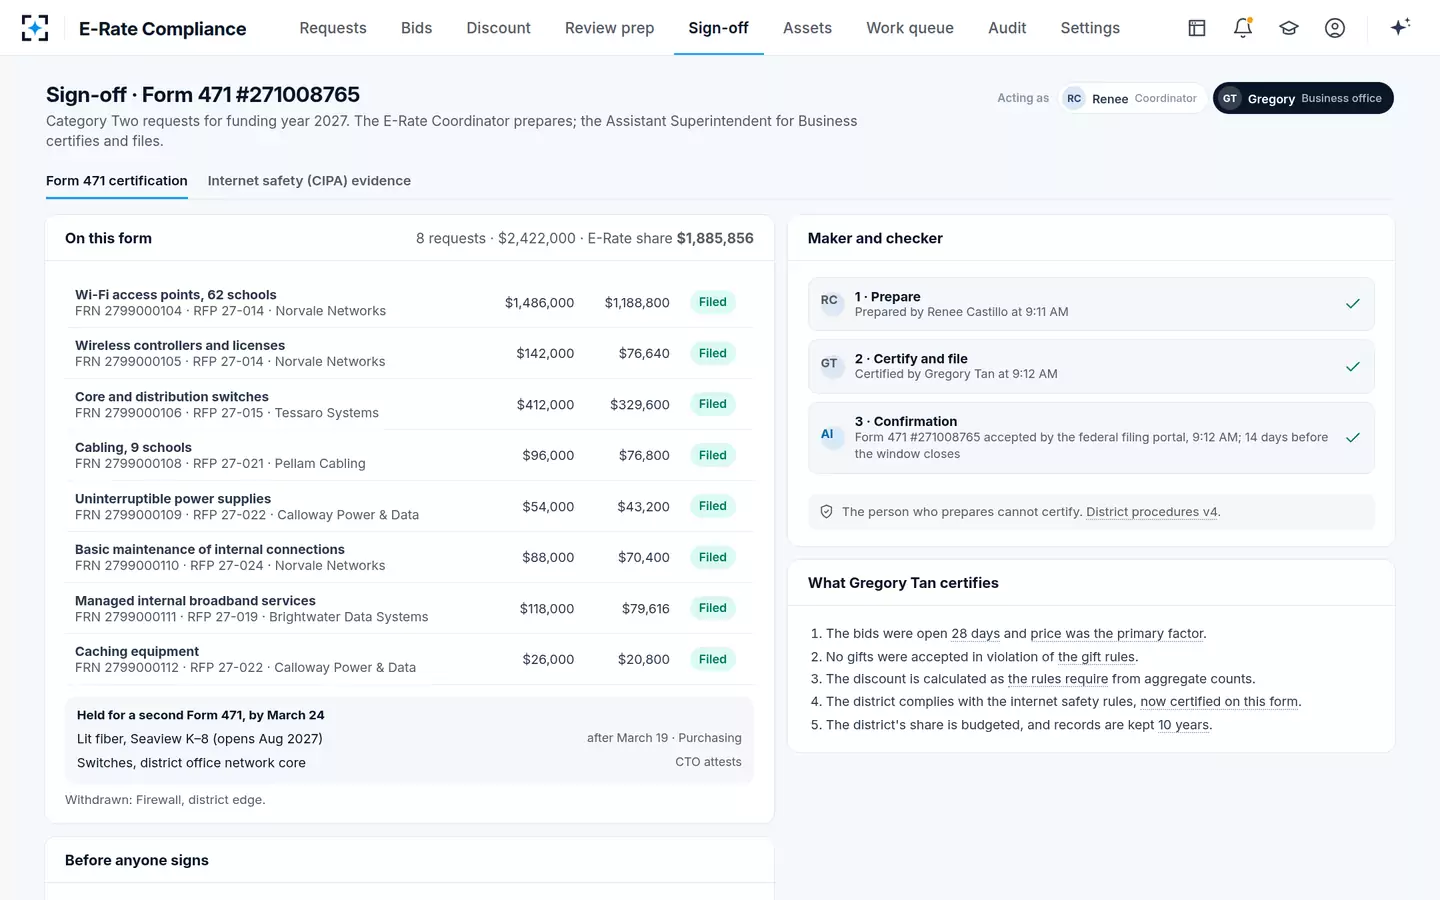Click E-Rate share total $1,885,856

pos(715,238)
